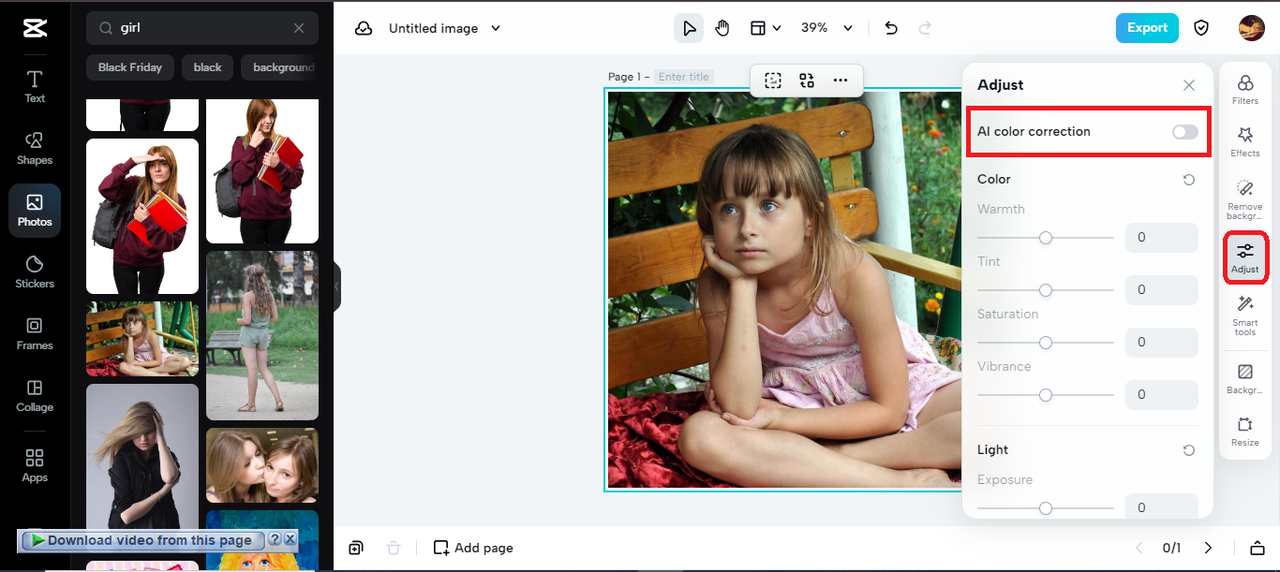Image resolution: width=1280 pixels, height=572 pixels.
Task: Click the photo search field
Action: click(x=202, y=29)
